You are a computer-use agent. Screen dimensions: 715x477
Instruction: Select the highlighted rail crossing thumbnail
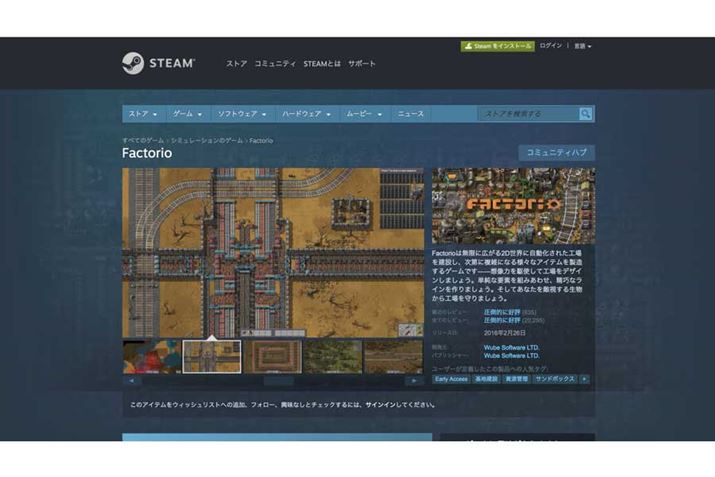tap(212, 357)
